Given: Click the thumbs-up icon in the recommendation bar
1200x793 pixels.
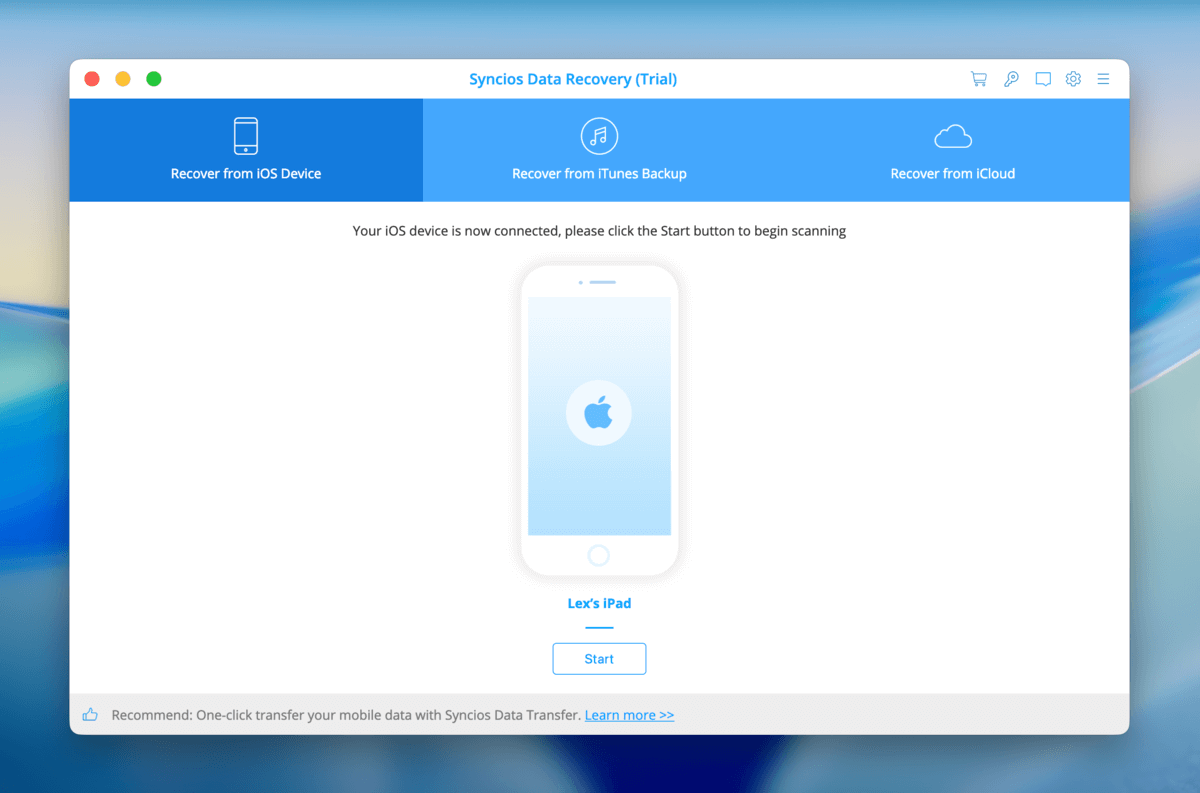Looking at the screenshot, I should (90, 714).
